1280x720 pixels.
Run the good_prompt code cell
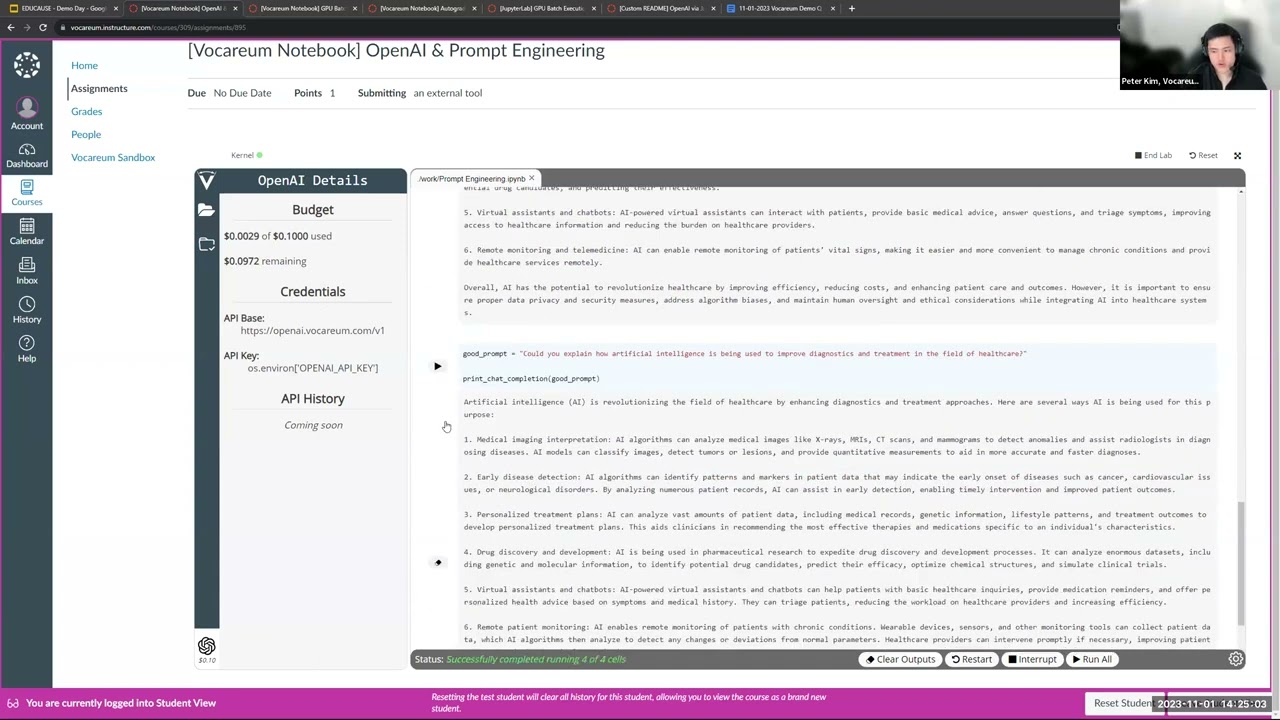pos(437,366)
